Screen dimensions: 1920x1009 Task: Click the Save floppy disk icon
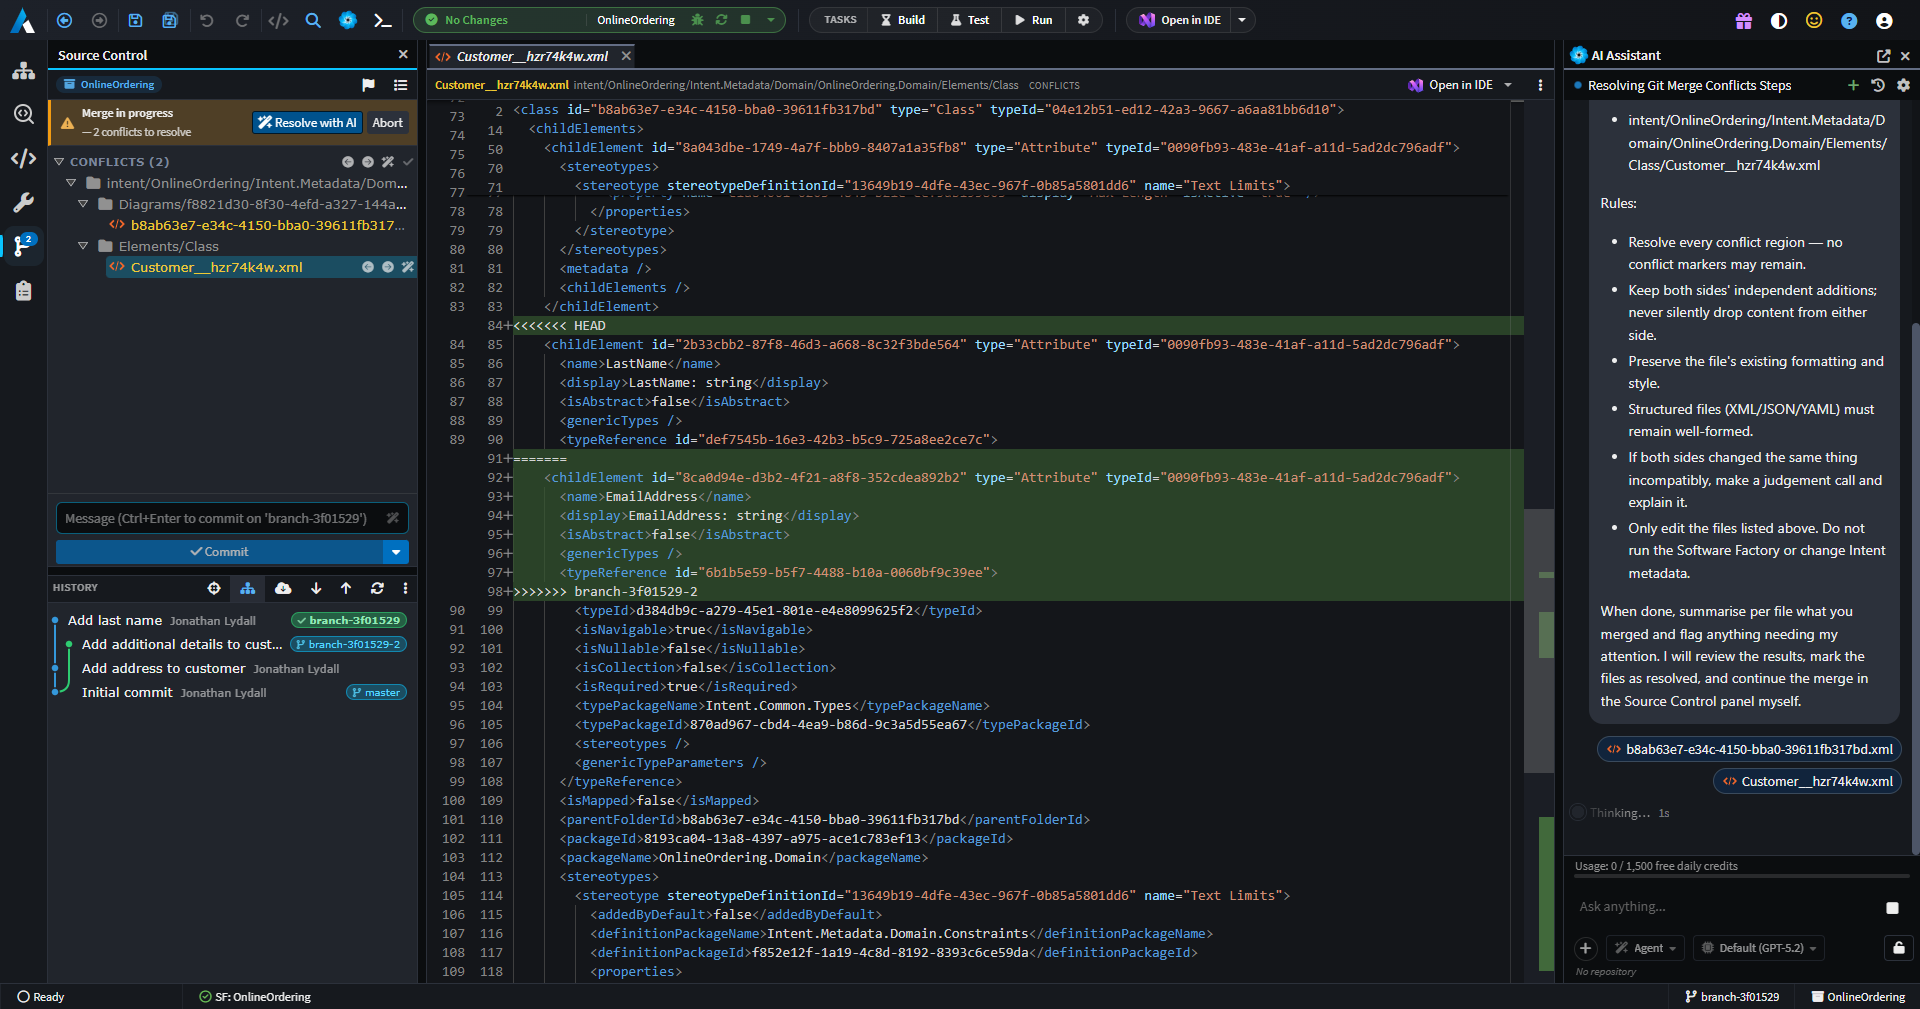136,20
